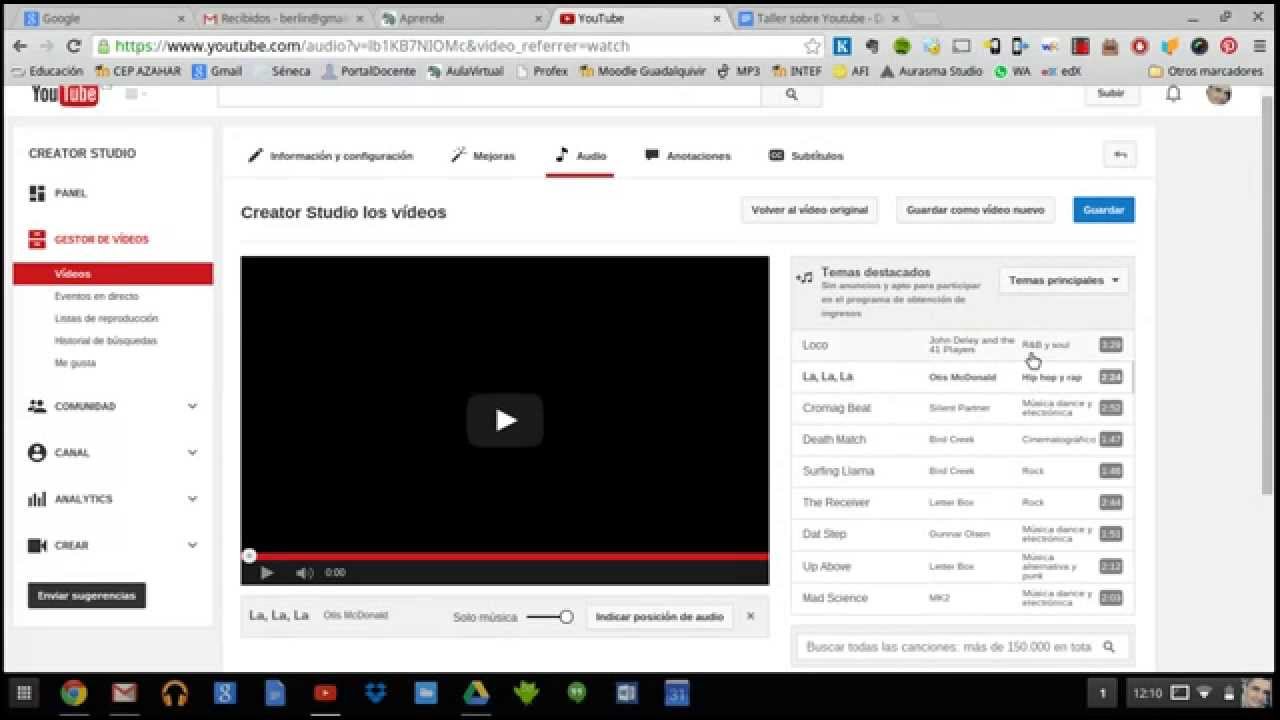Focus the song search field

tap(949, 647)
